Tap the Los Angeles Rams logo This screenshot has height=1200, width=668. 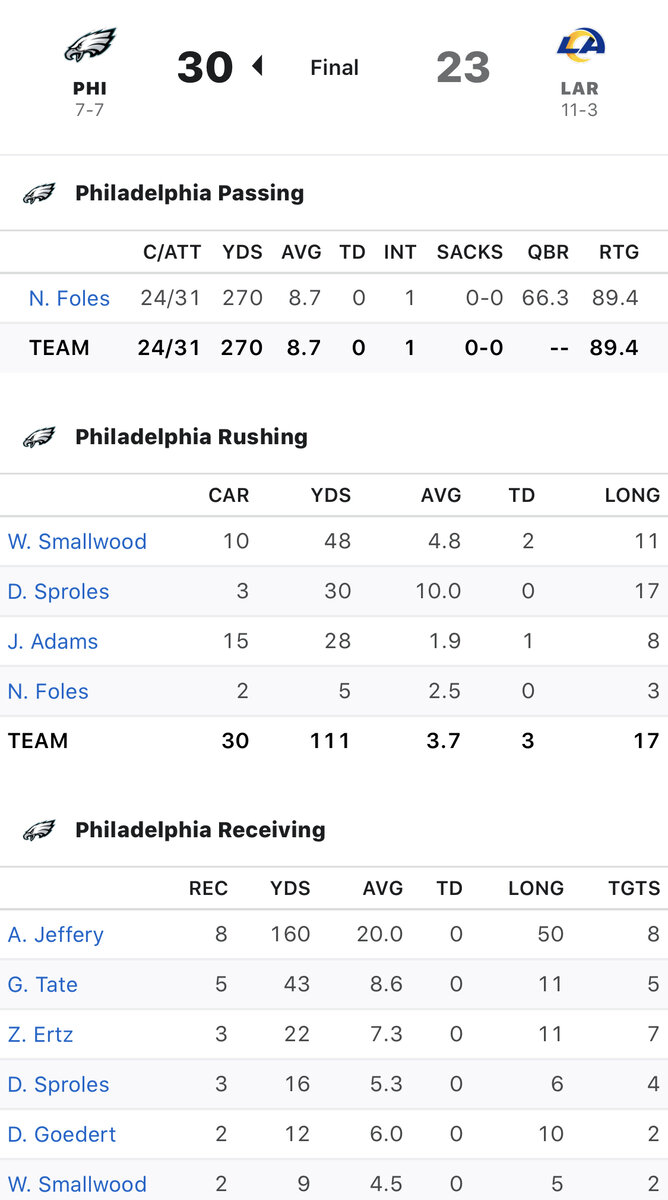pos(580,46)
